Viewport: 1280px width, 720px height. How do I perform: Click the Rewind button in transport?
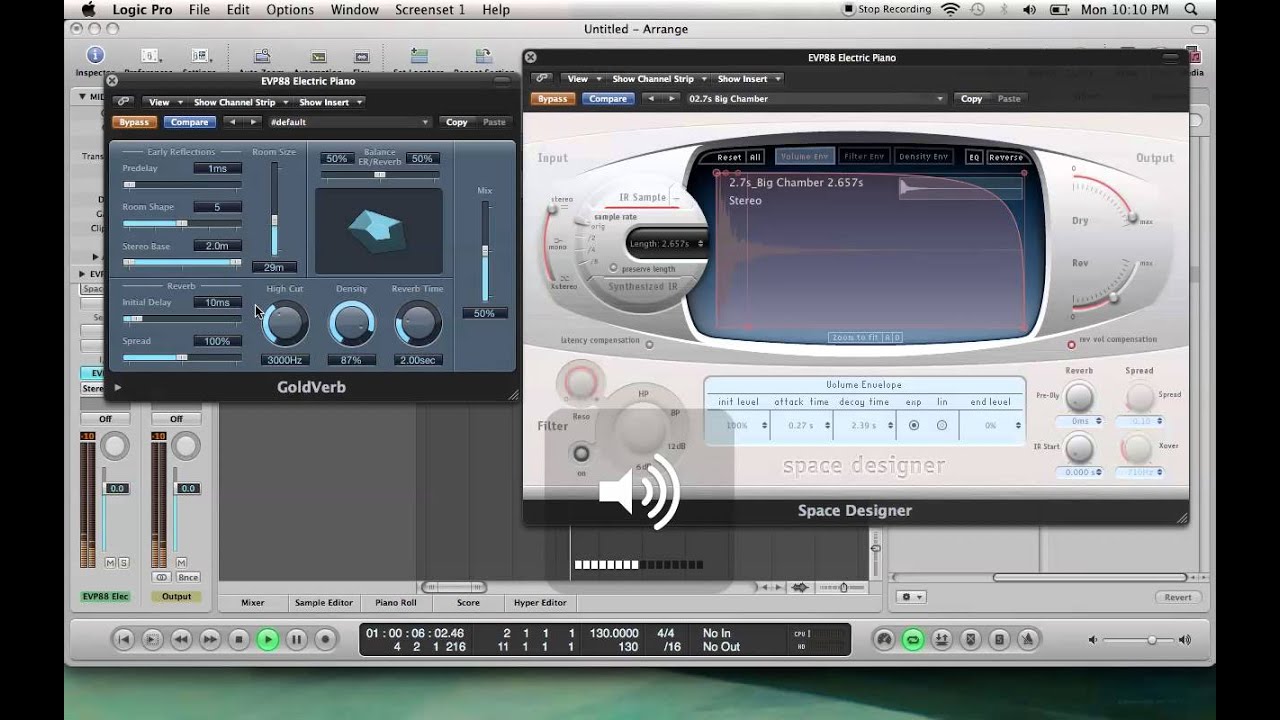[181, 639]
